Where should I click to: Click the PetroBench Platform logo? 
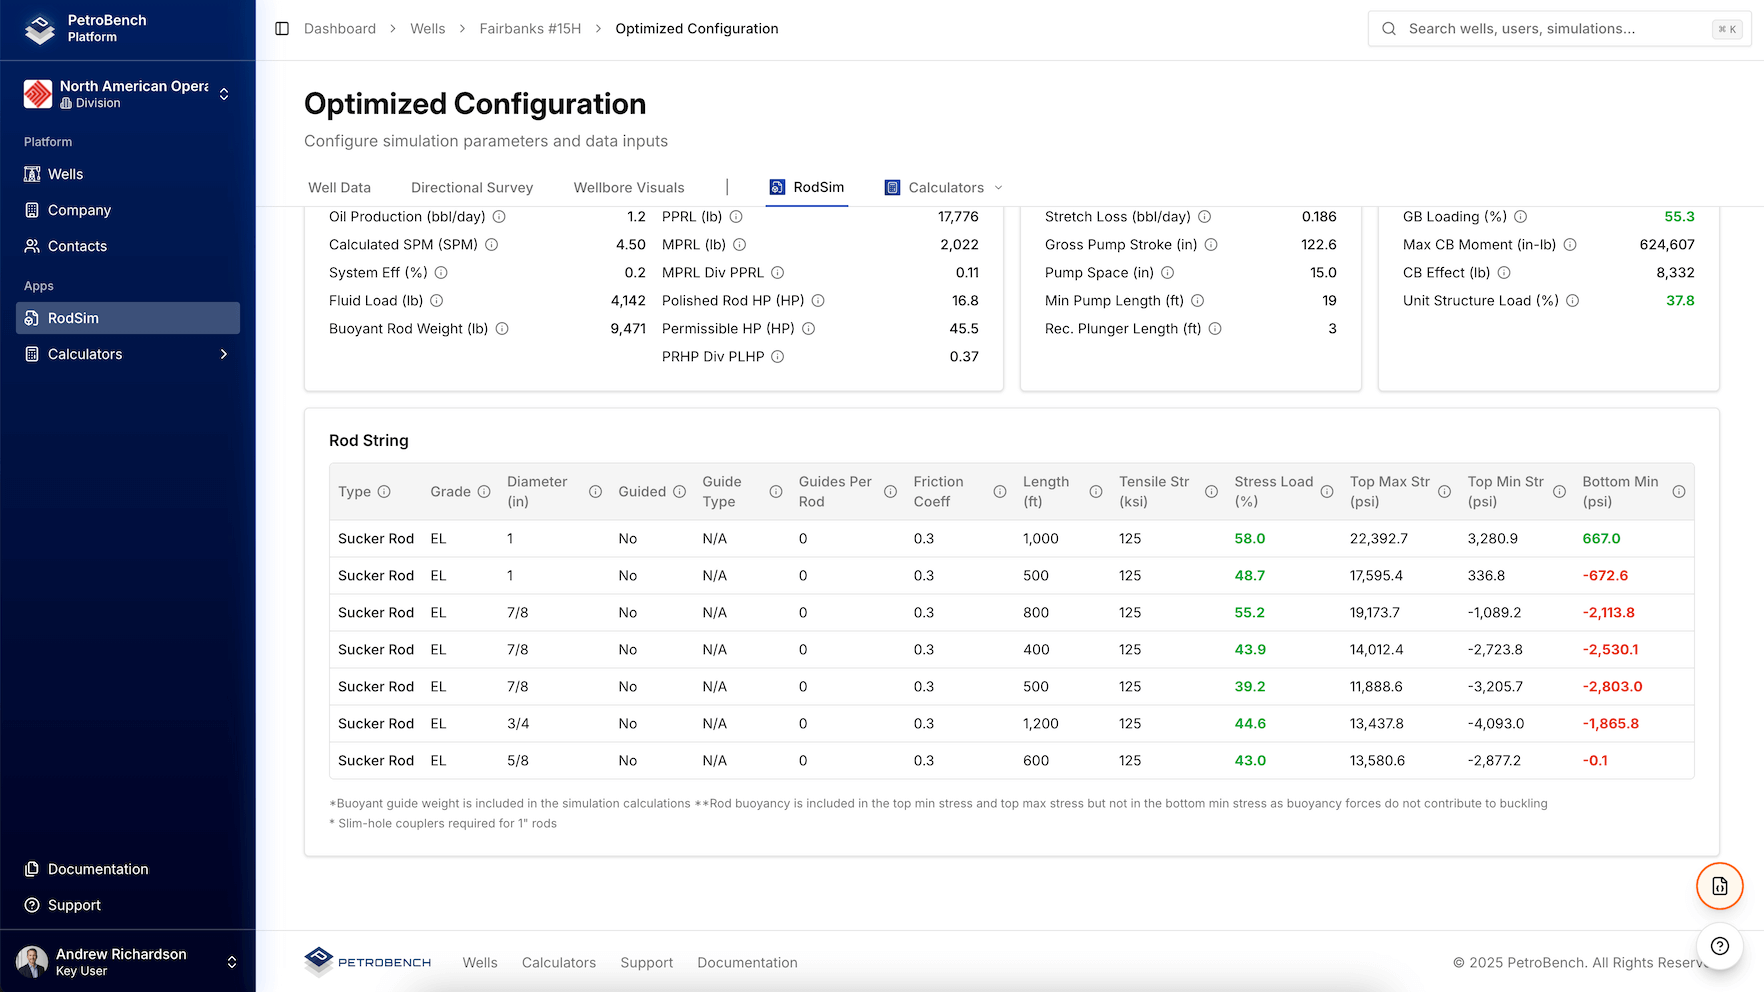40,29
